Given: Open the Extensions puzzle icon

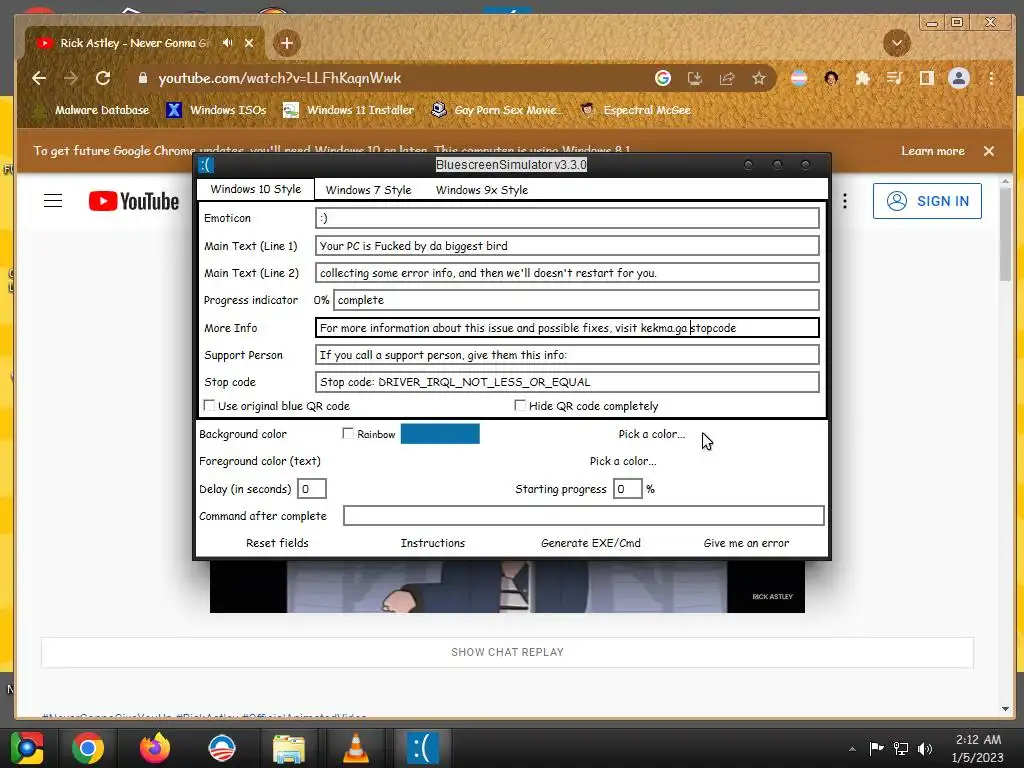Looking at the screenshot, I should click(x=863, y=78).
